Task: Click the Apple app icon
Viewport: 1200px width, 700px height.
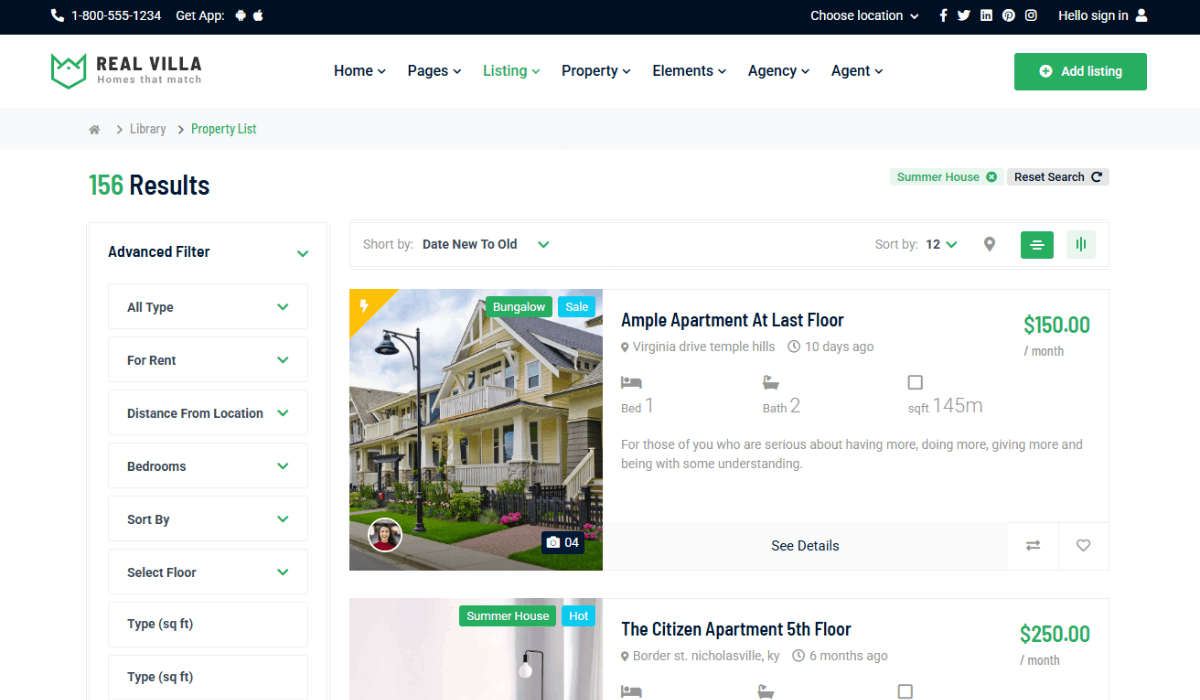Action: (258, 16)
